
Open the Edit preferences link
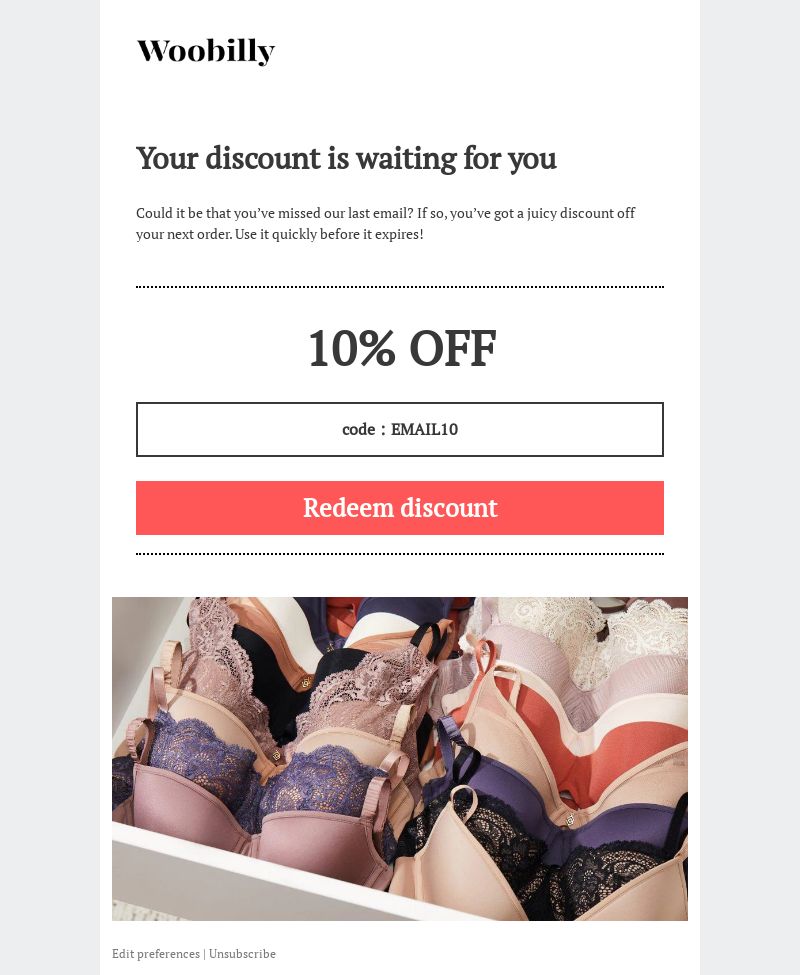pos(156,953)
